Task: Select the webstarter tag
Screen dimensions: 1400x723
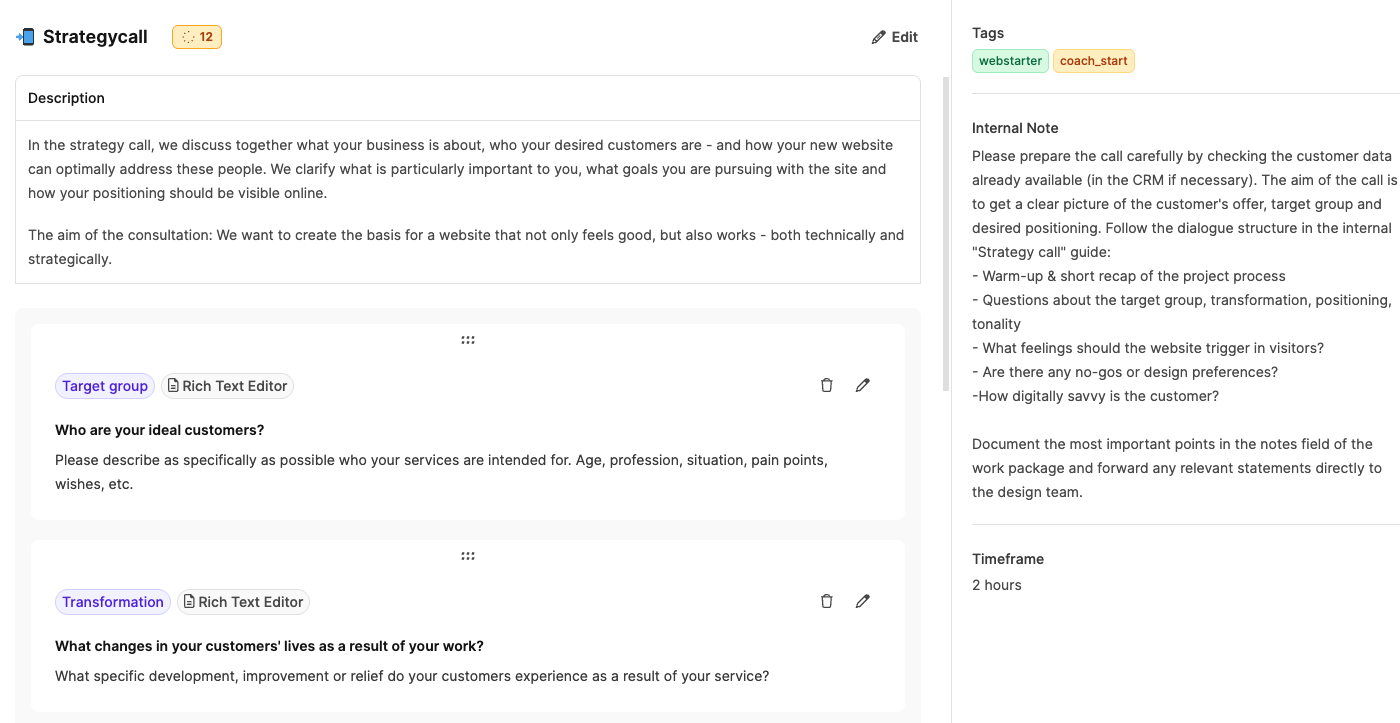Action: click(x=1010, y=61)
